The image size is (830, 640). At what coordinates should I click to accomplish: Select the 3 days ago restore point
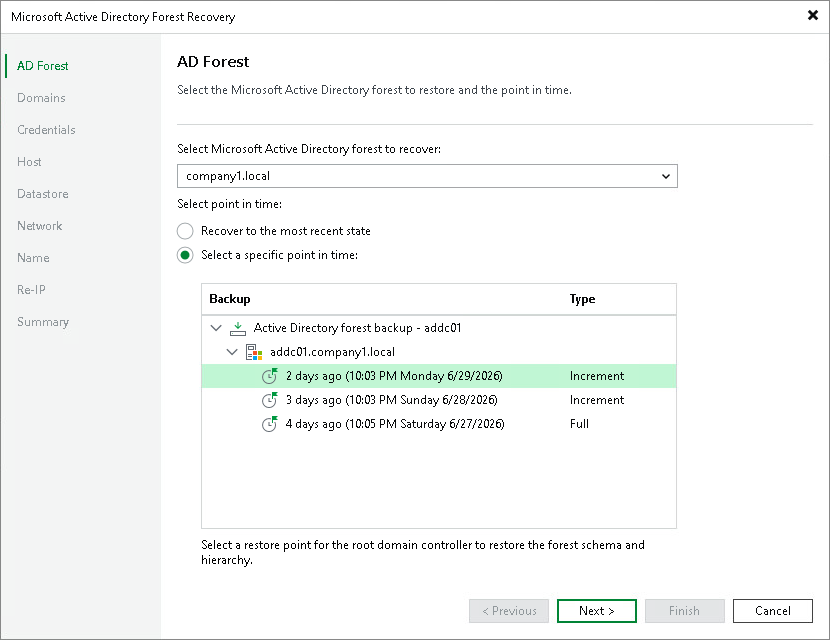(x=439, y=400)
